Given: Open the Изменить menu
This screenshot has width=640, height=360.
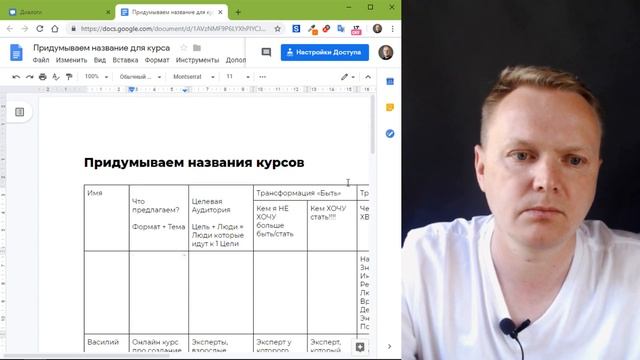Looking at the screenshot, I should pos(71,60).
